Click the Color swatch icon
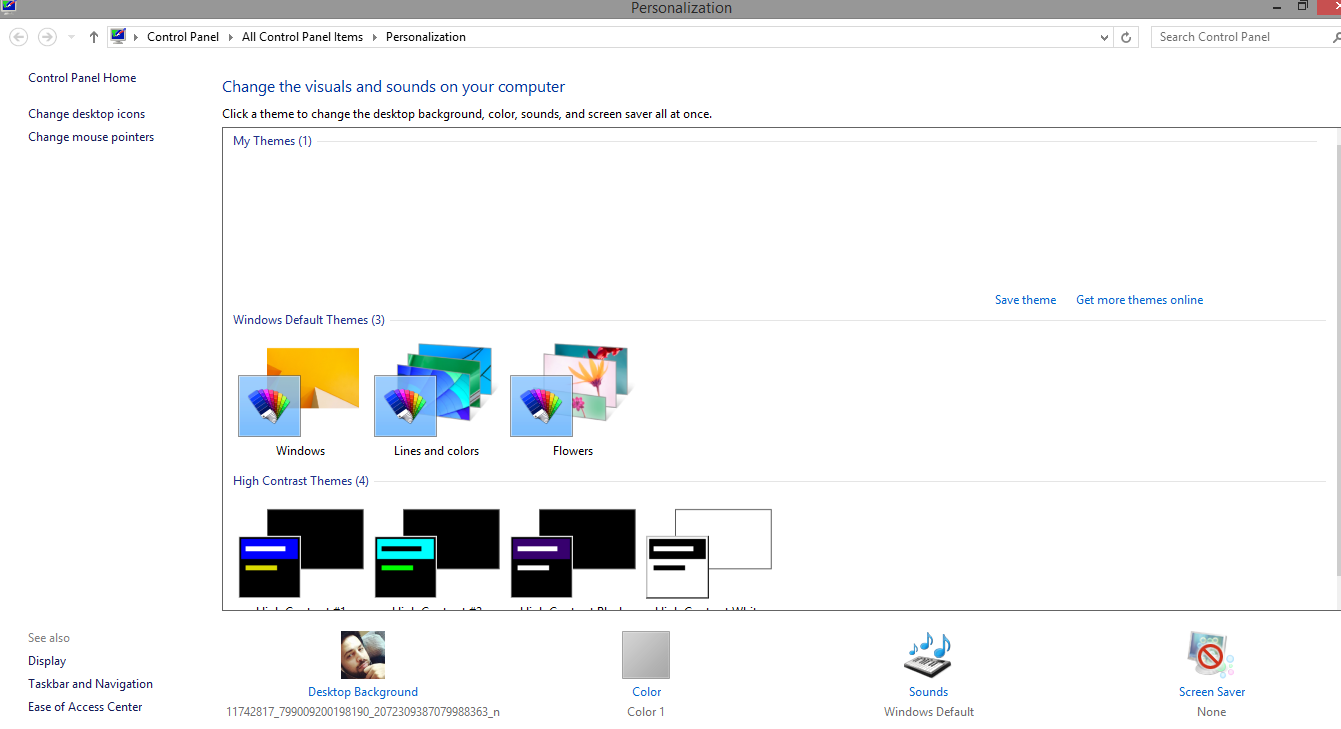 coord(646,655)
